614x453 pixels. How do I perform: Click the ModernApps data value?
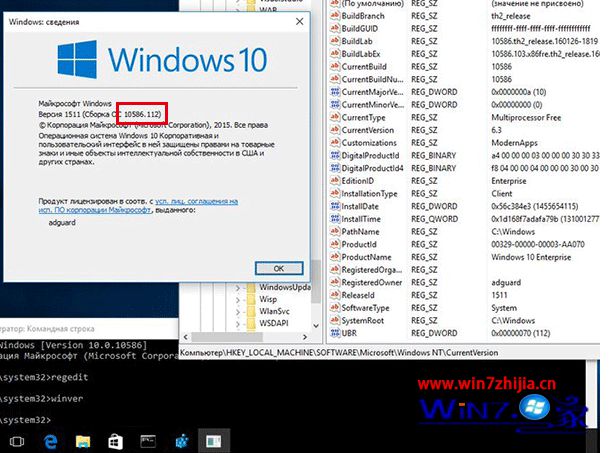(514, 143)
